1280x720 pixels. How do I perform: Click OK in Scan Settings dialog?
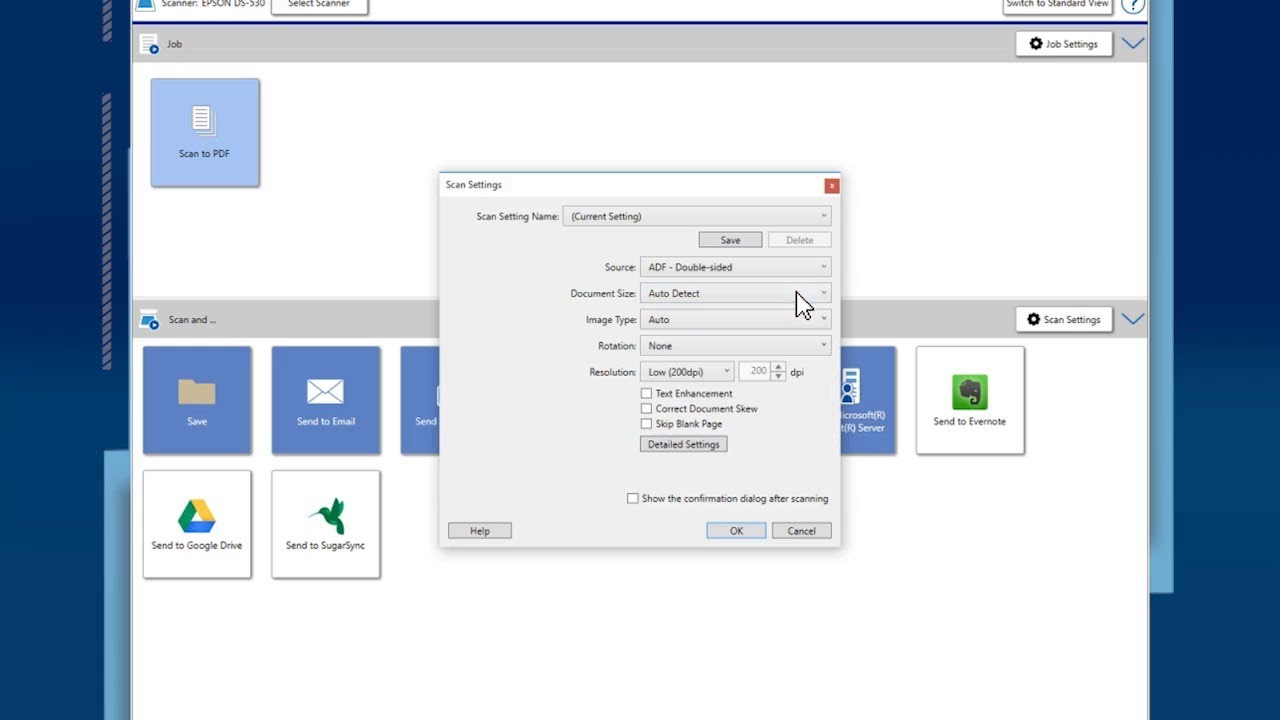pyautogui.click(x=736, y=531)
